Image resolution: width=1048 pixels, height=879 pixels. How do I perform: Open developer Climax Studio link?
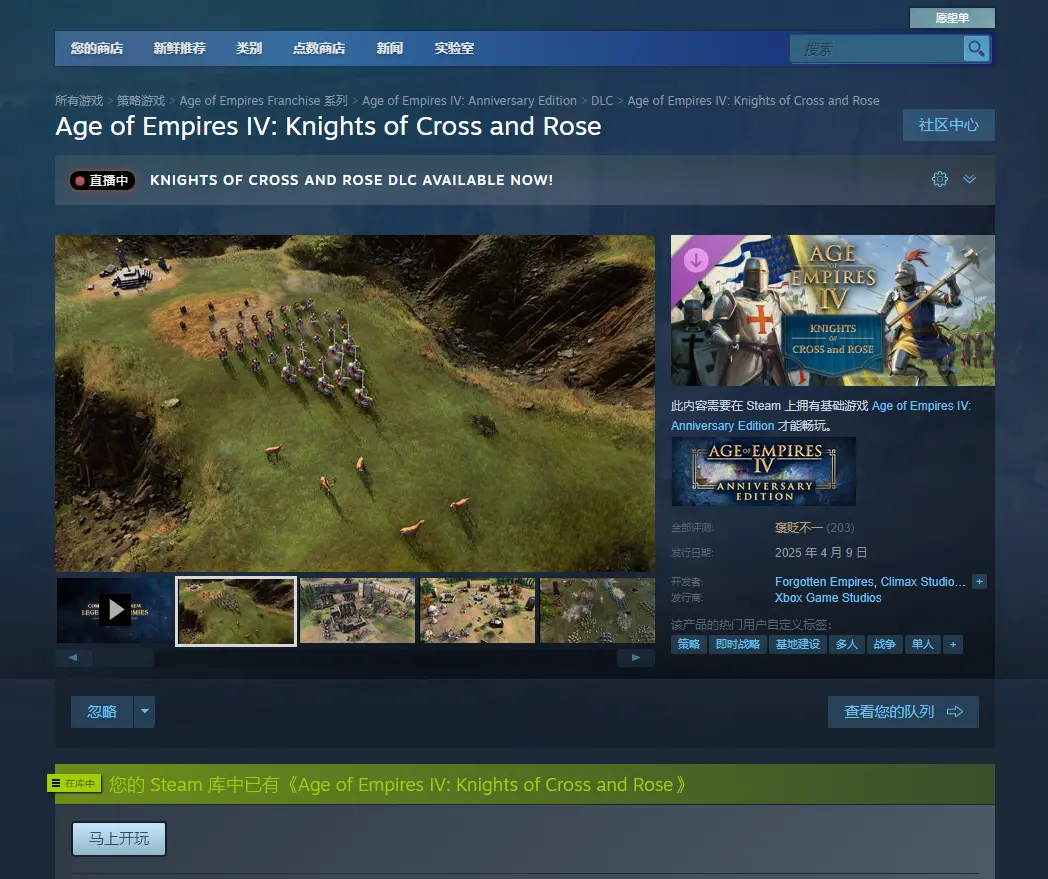click(923, 582)
